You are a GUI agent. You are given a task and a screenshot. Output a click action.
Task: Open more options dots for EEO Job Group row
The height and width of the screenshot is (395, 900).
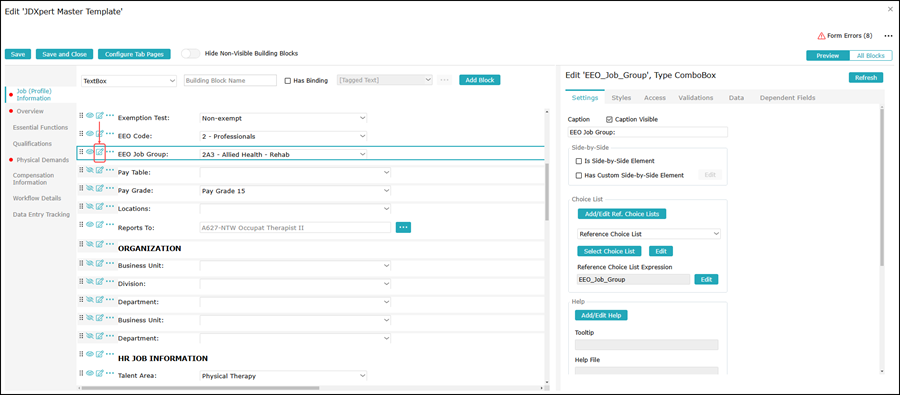pyautogui.click(x=110, y=152)
